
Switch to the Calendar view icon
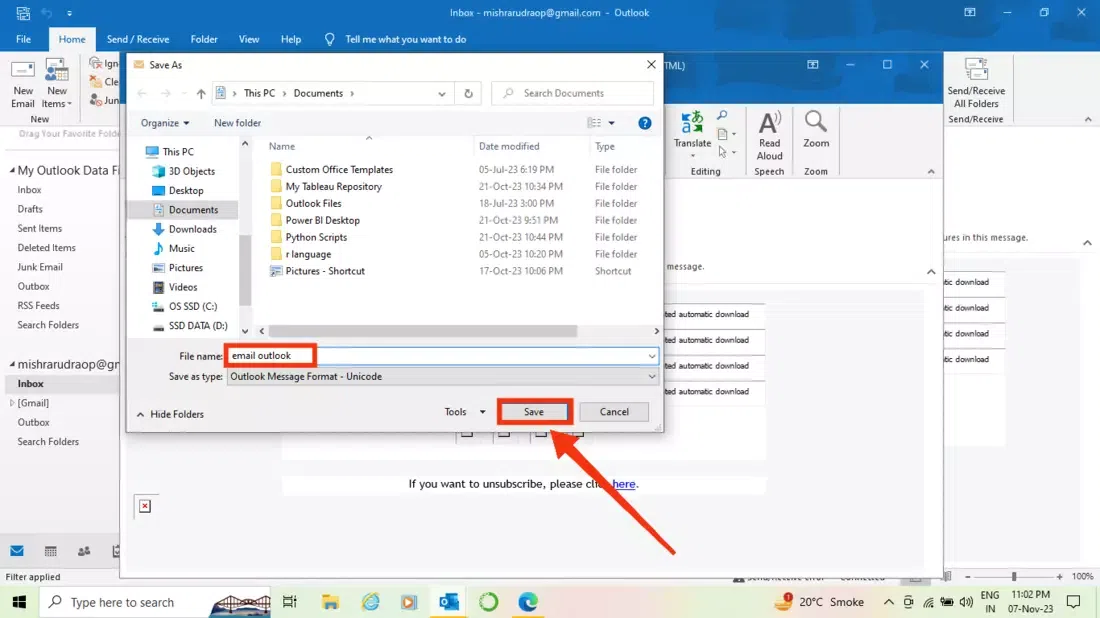pyautogui.click(x=51, y=551)
